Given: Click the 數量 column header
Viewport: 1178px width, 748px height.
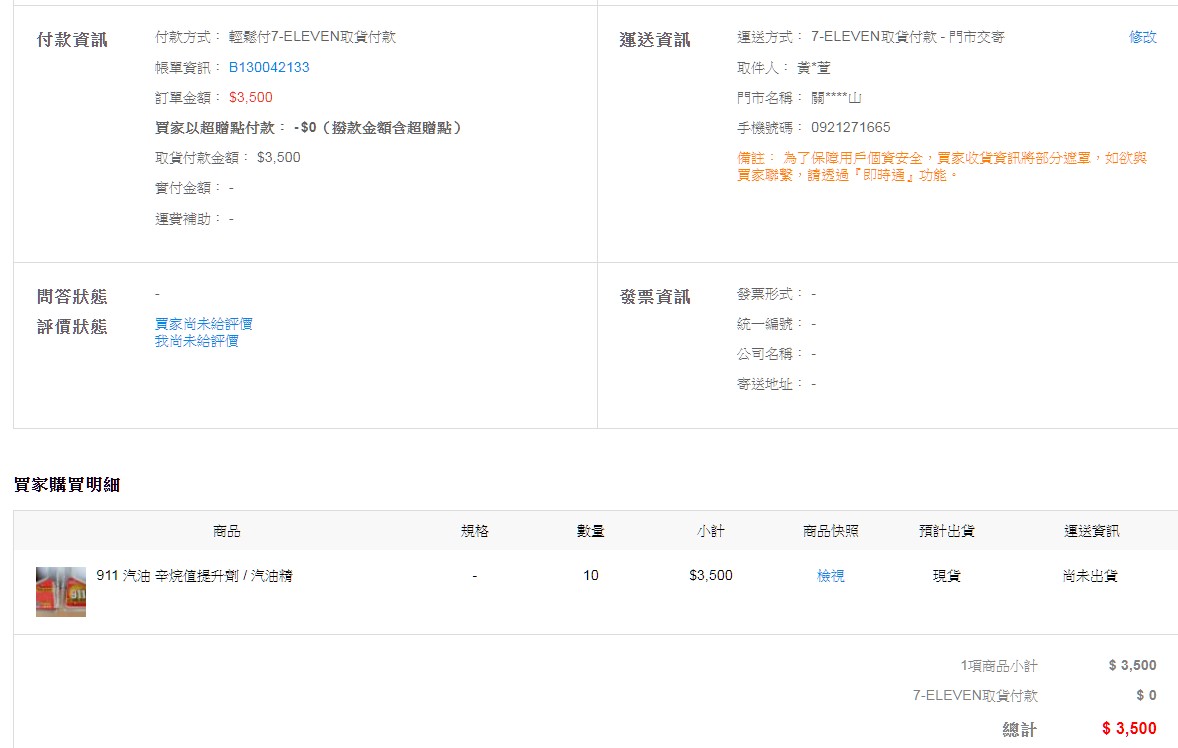Looking at the screenshot, I should coord(590,531).
